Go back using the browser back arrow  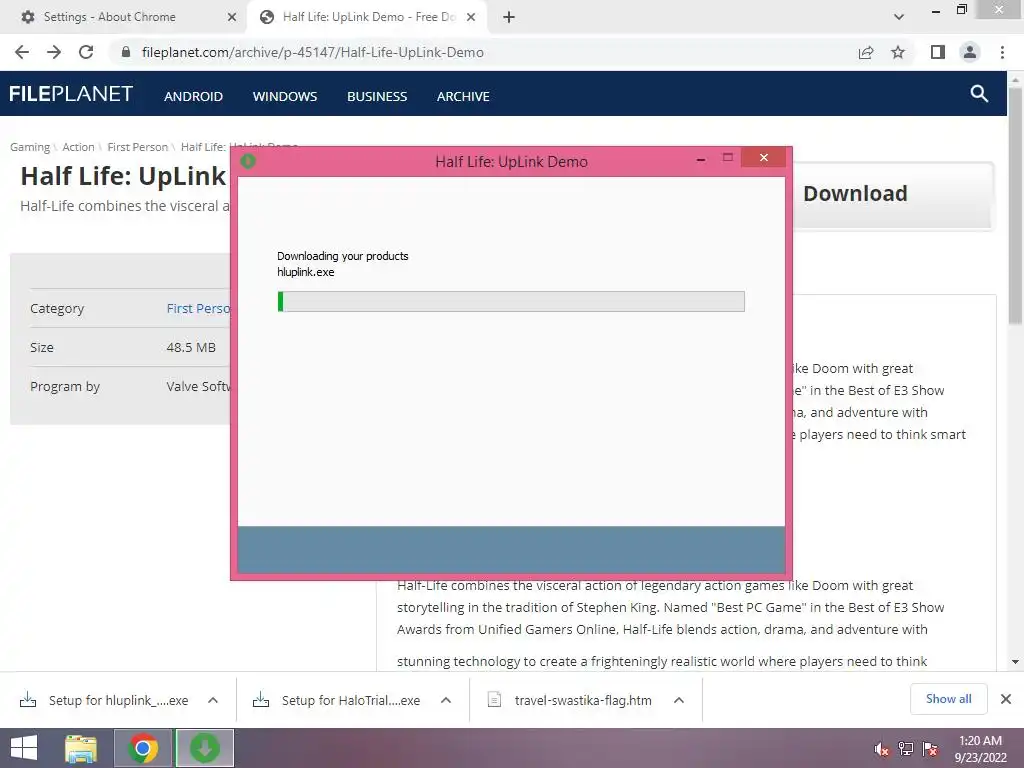click(22, 52)
